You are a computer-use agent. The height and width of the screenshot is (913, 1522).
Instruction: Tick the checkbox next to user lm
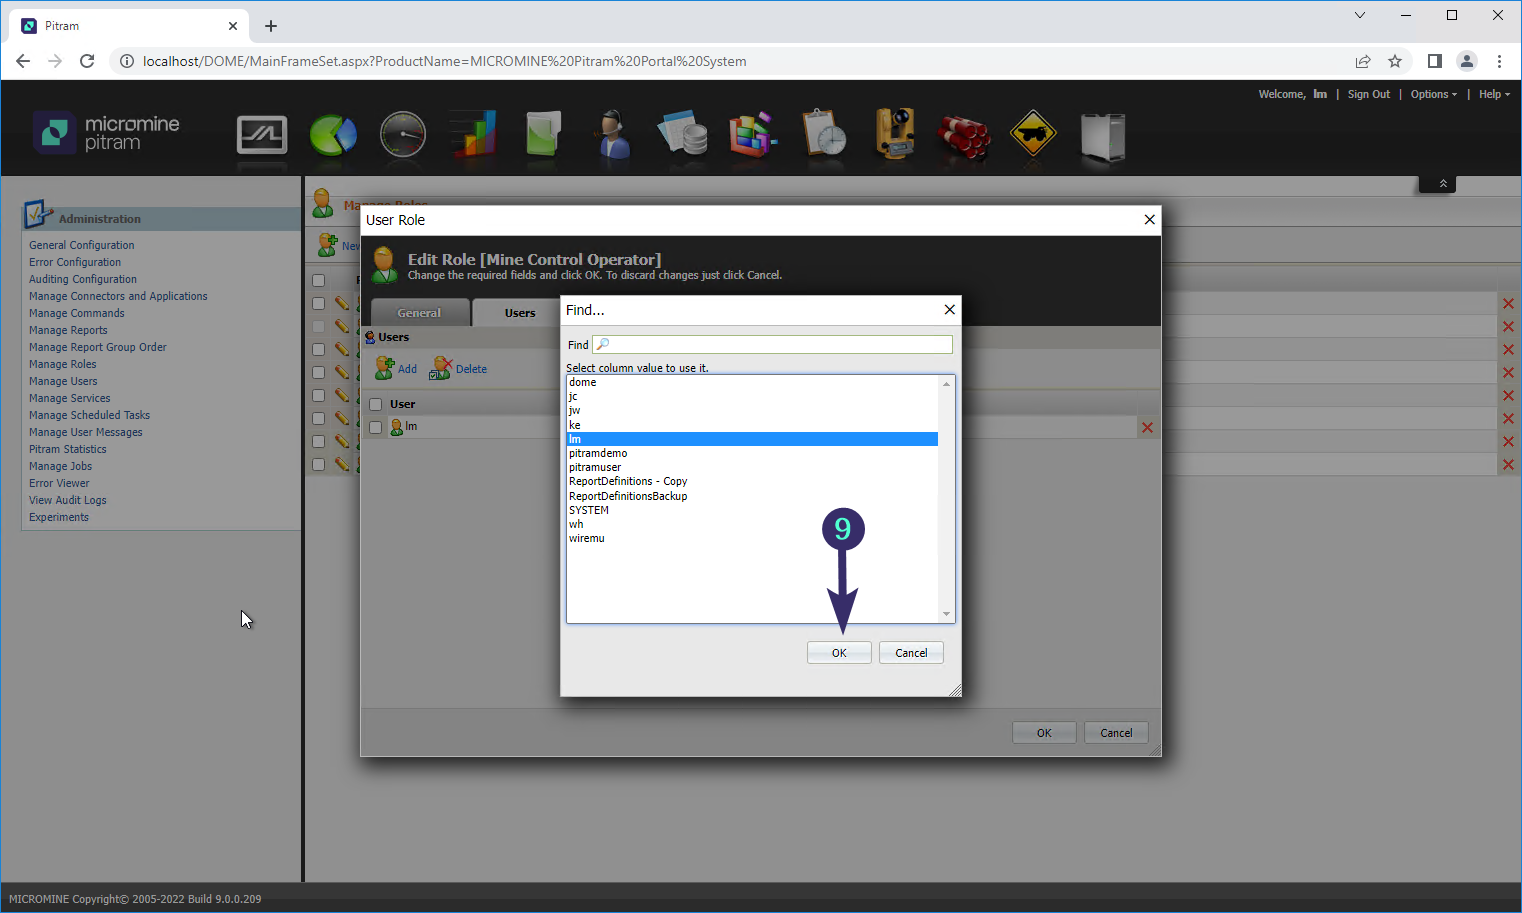pos(375,426)
